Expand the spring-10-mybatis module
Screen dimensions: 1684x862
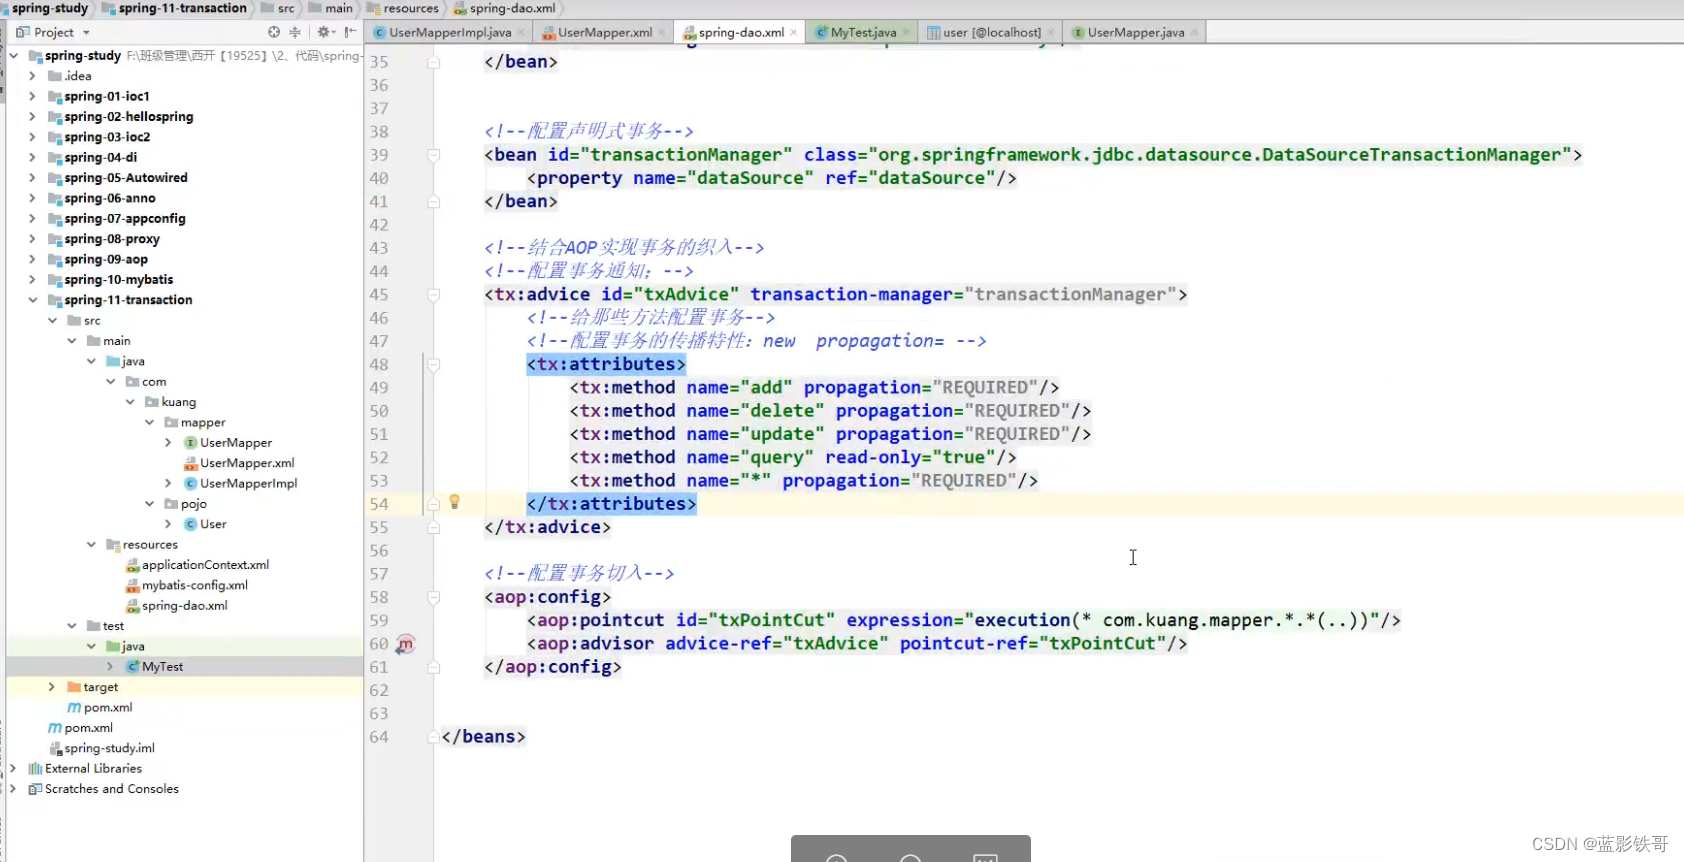coord(32,280)
